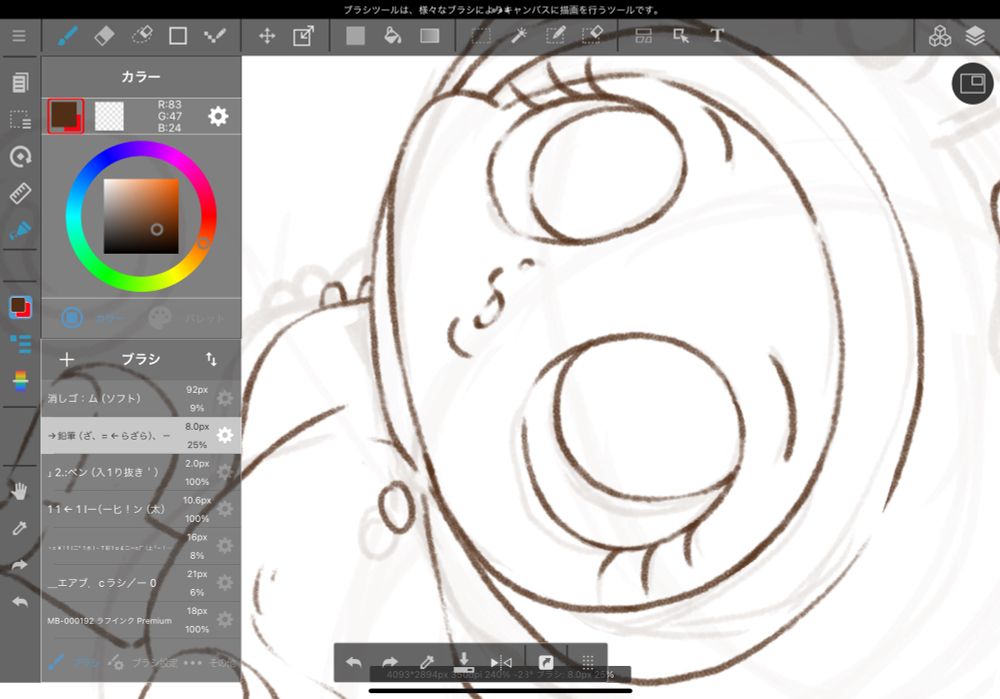Select the Brush tool in top toolbar
Viewport: 1000px width, 699px height.
pyautogui.click(x=68, y=36)
